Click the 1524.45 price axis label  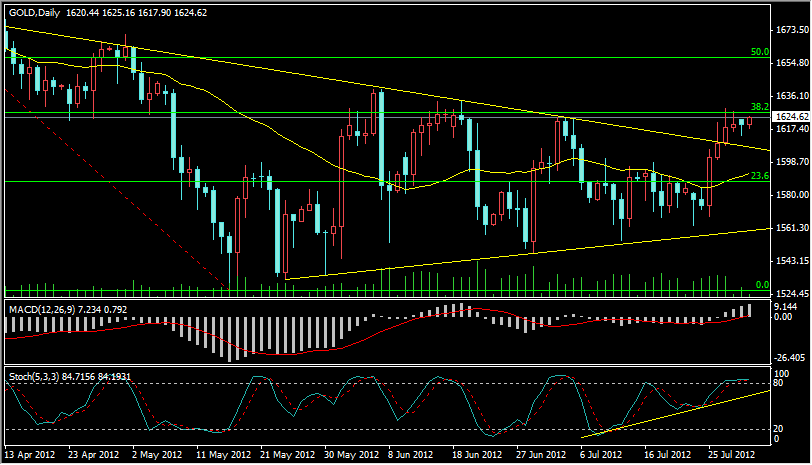[792, 294]
